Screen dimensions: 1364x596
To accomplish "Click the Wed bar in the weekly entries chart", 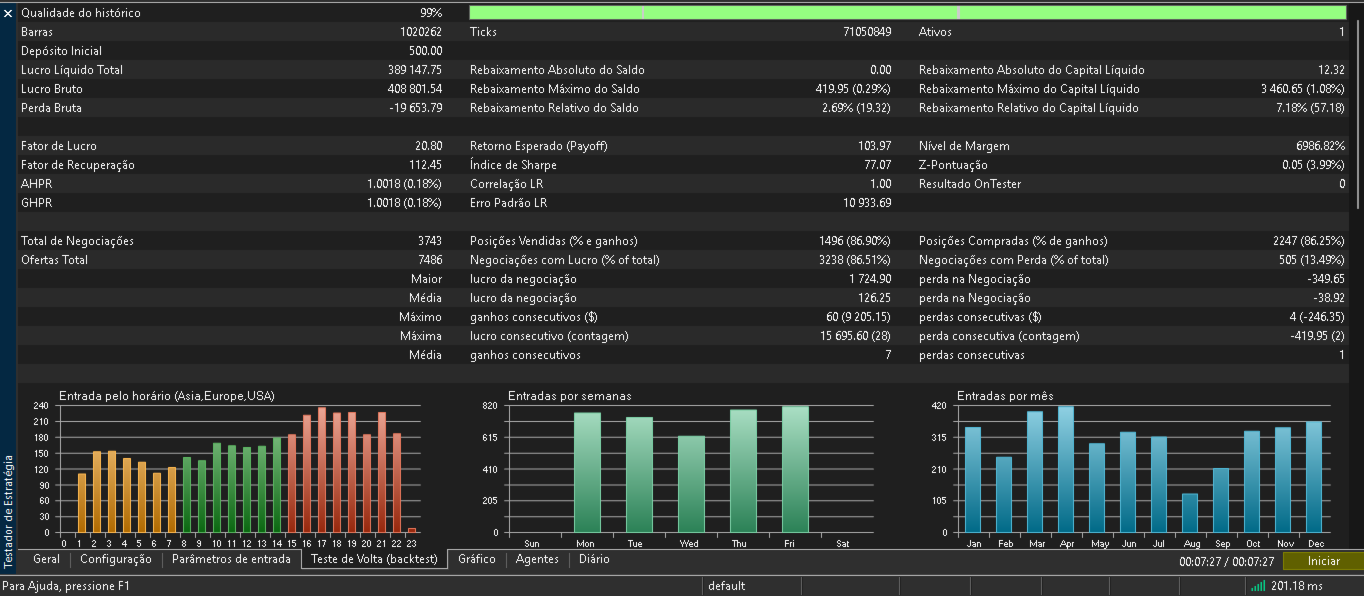I will tap(691, 484).
